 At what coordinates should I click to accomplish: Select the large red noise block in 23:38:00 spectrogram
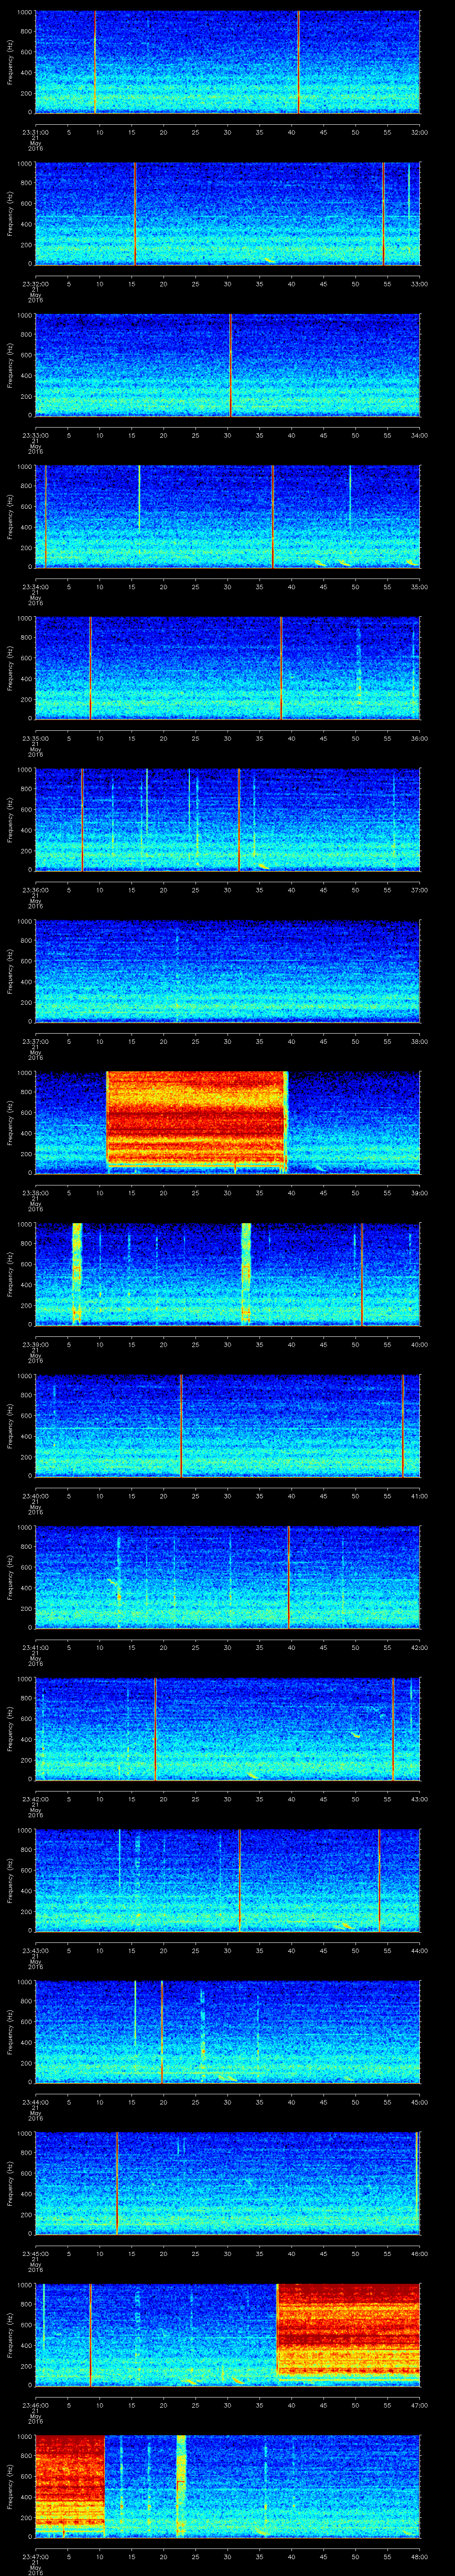tap(196, 1118)
